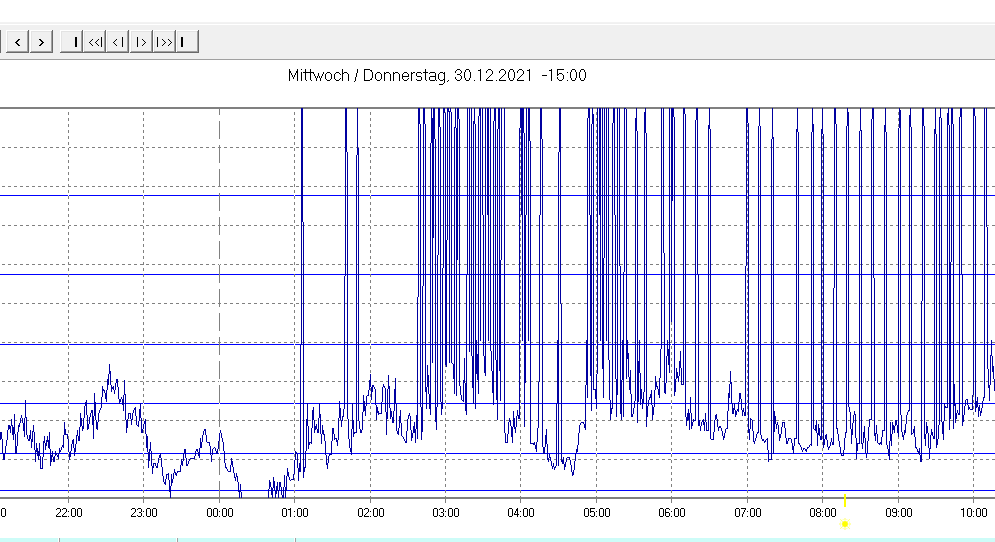
Task: Click the dashed midnight line above 00:00
Action: coord(219,300)
